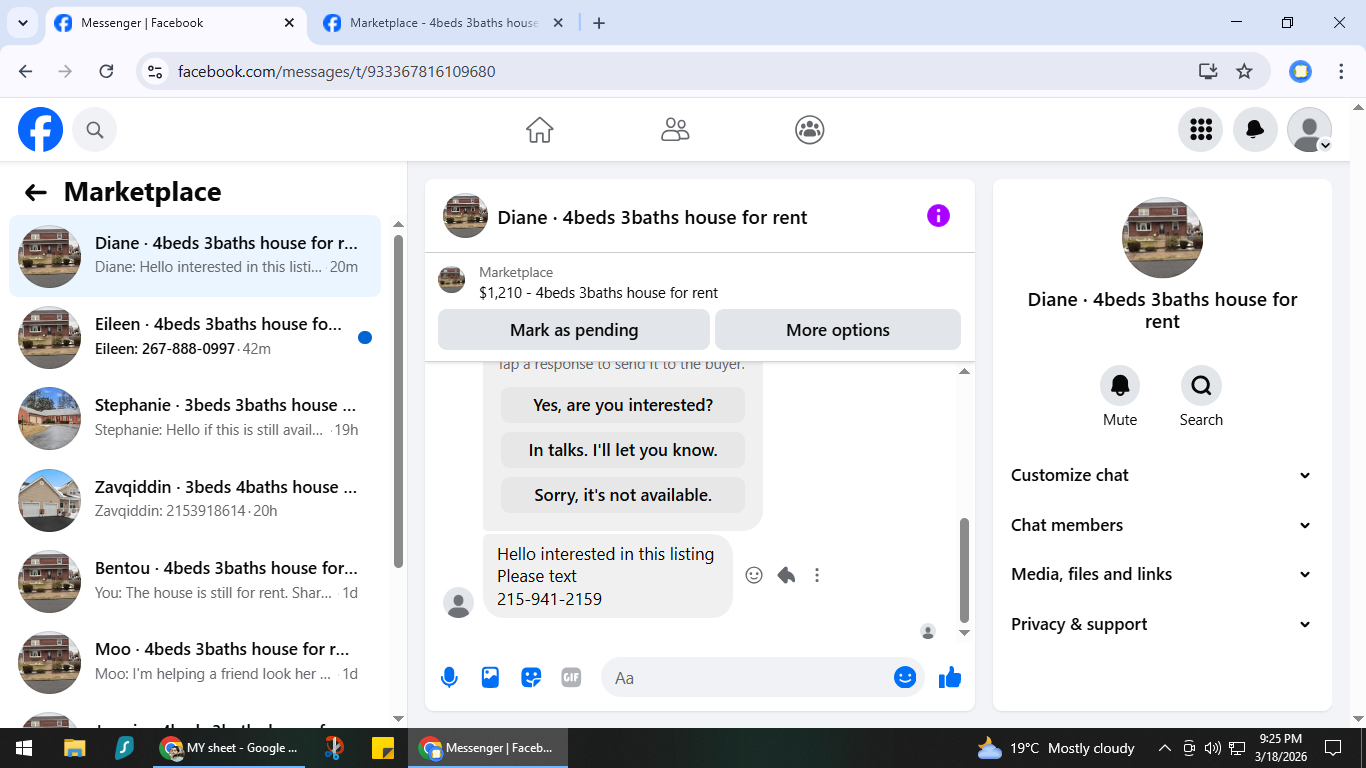The width and height of the screenshot is (1366, 768).
Task: View site information icon in address bar
Action: [155, 71]
